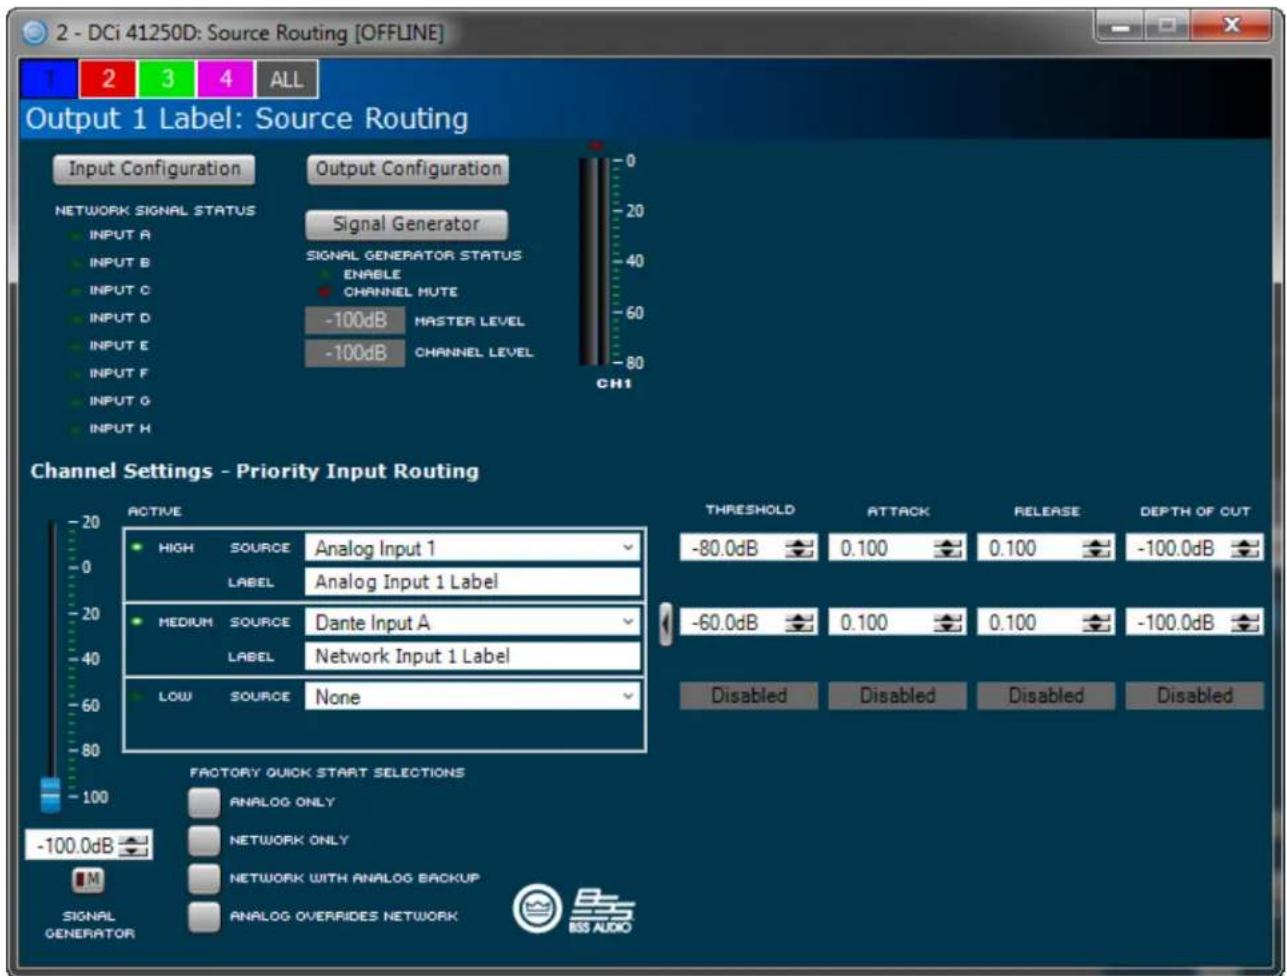This screenshot has width=1287, height=976.
Task: Click the CH1 output level meter
Action: pos(597,263)
